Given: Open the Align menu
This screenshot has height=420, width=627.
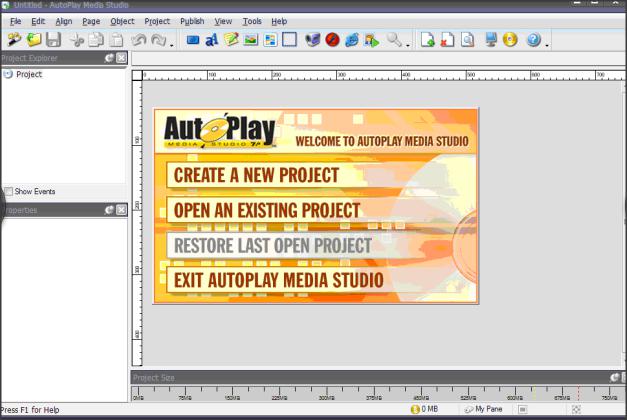Looking at the screenshot, I should pos(64,21).
